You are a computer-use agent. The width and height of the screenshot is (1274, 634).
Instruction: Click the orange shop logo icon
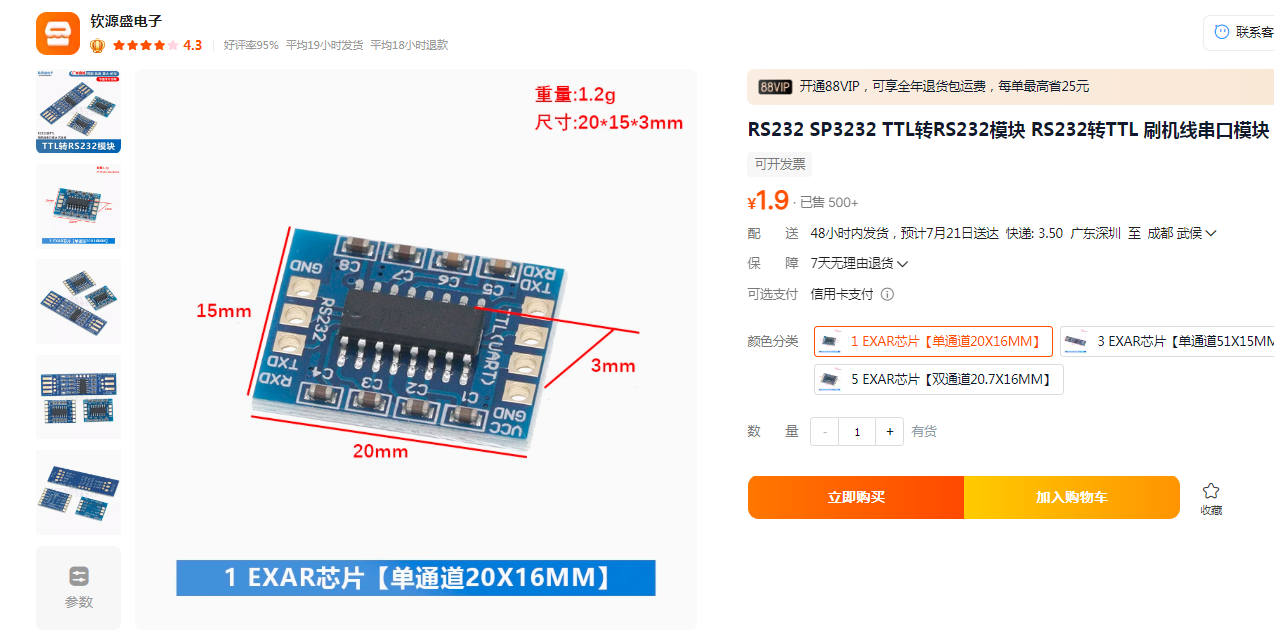58,33
